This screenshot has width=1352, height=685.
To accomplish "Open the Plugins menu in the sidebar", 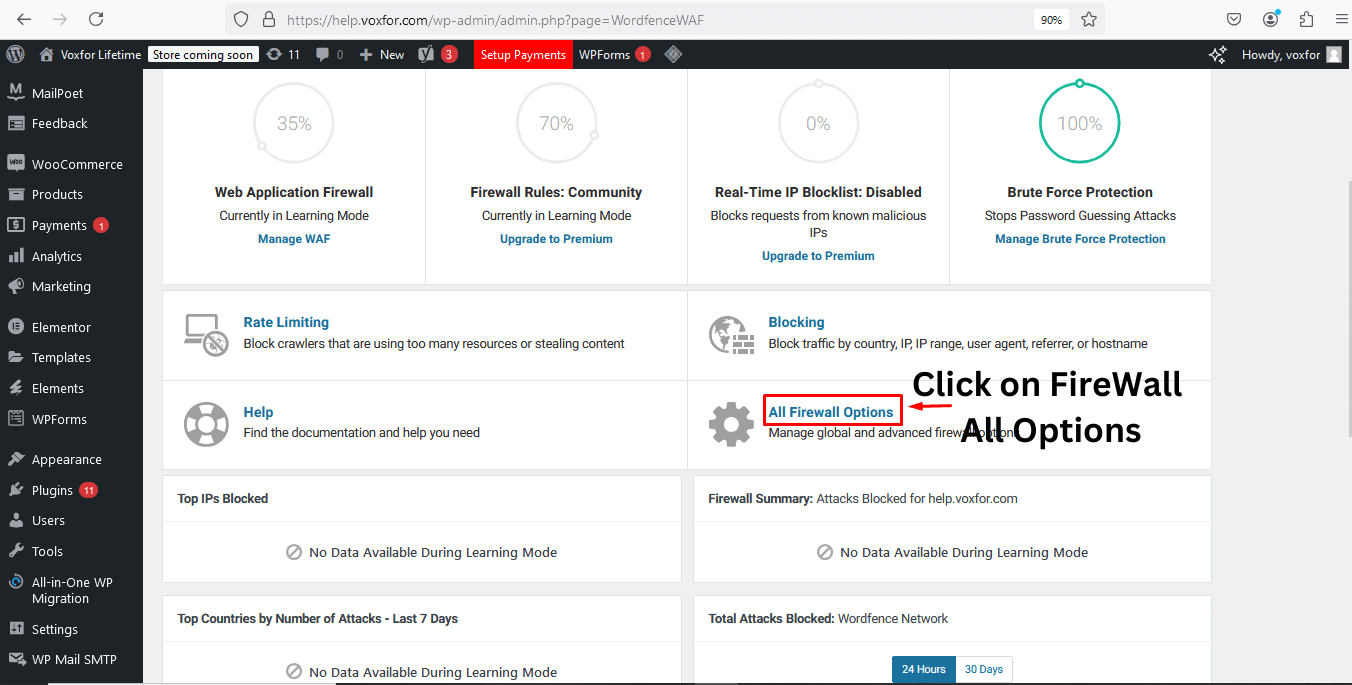I will (x=52, y=489).
